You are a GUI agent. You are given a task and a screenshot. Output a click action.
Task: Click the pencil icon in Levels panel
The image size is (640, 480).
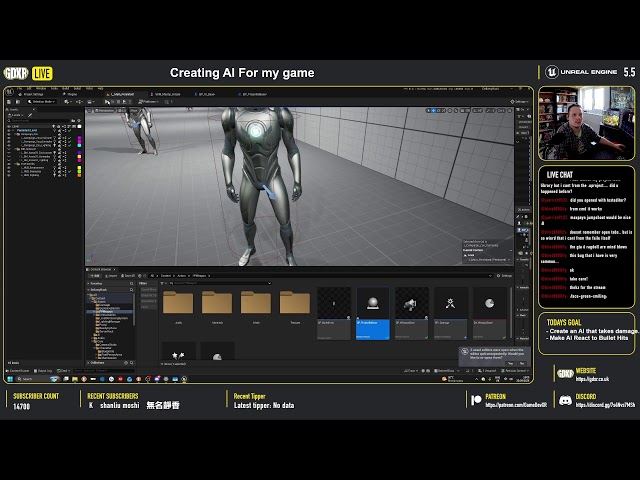pyautogui.click(x=30, y=115)
